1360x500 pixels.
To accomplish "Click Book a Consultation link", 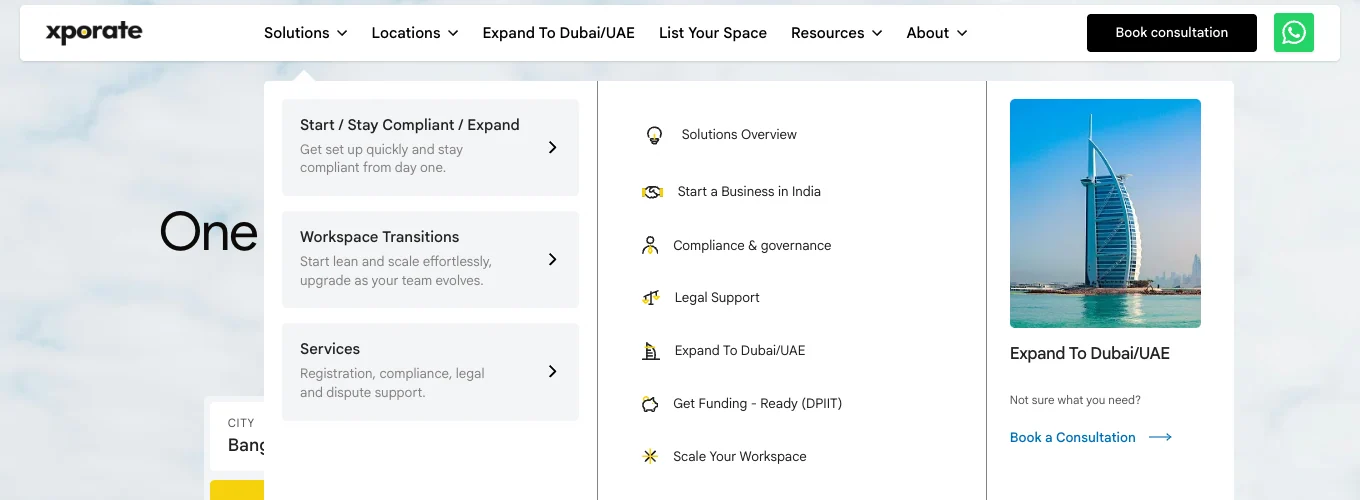I will click(x=1073, y=437).
